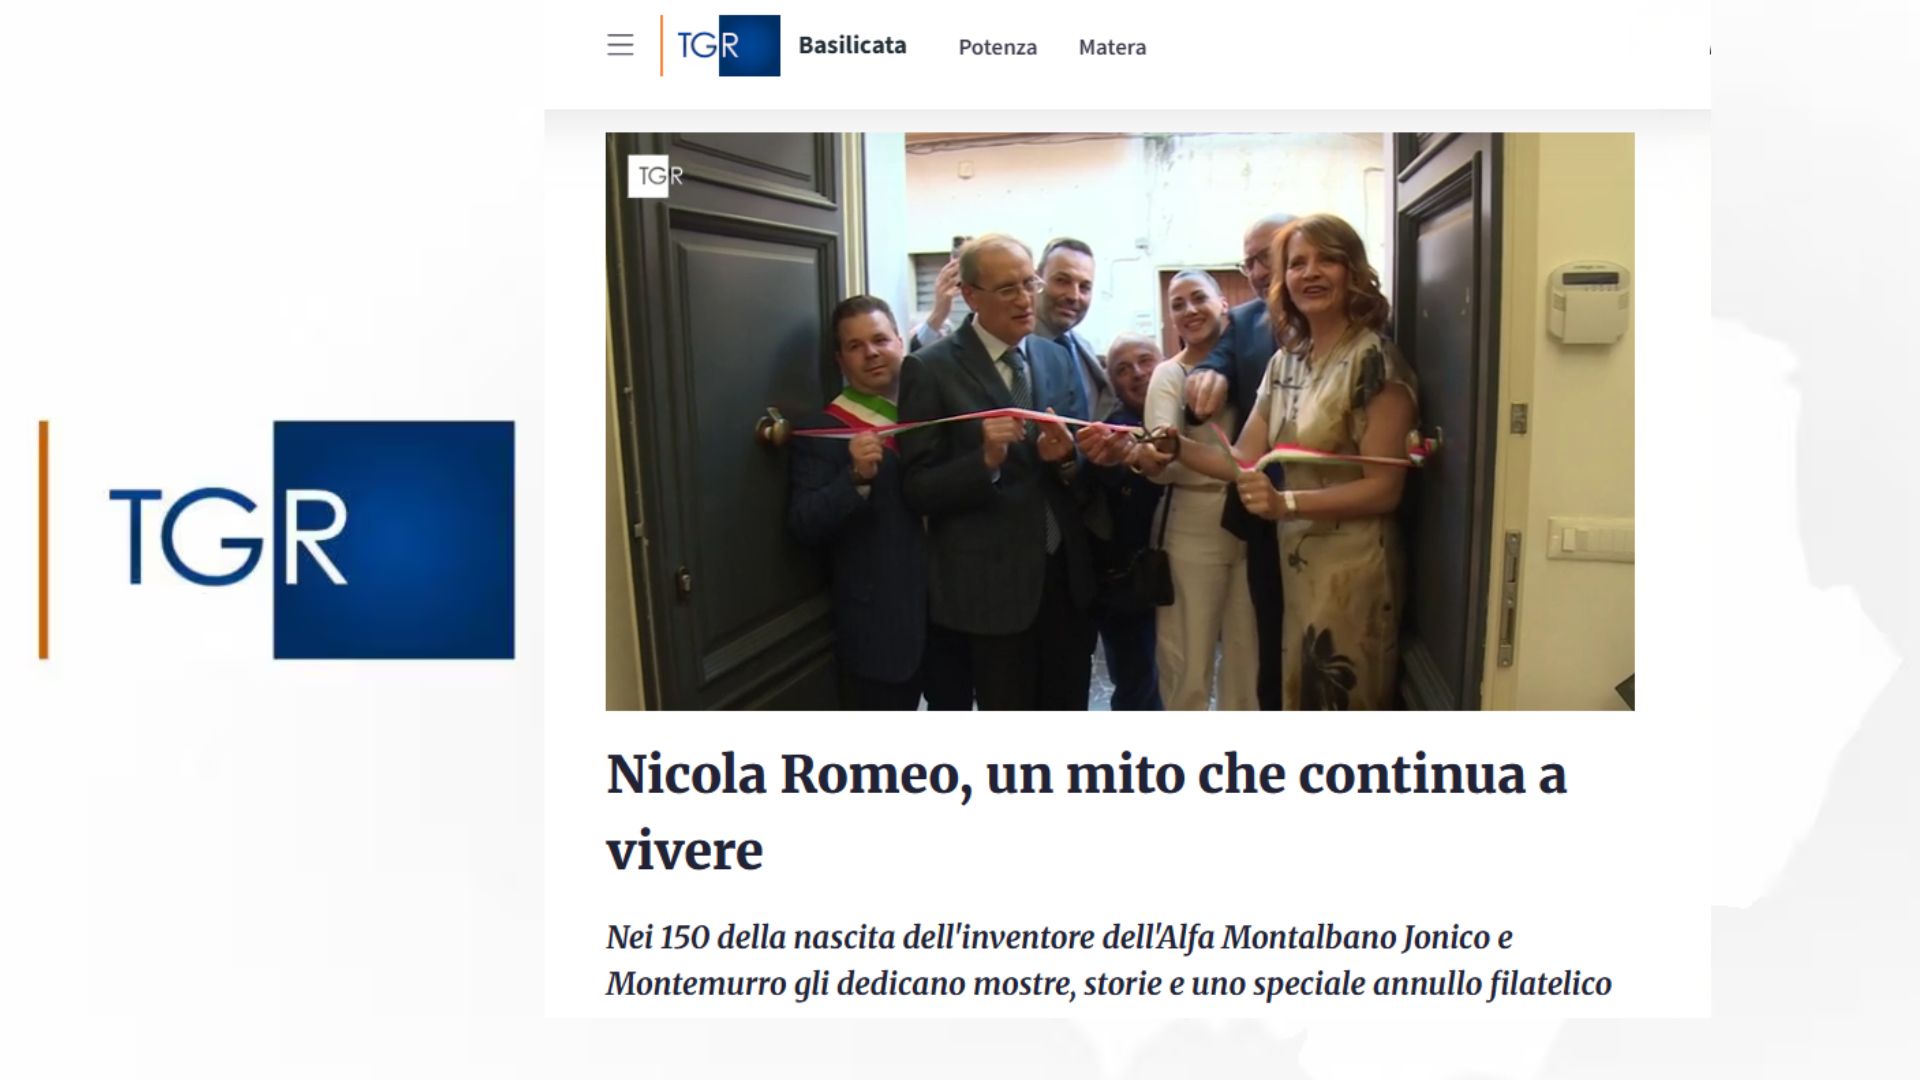Click the blue square of the large logo
Viewport: 1920px width, 1080px height.
tap(394, 540)
